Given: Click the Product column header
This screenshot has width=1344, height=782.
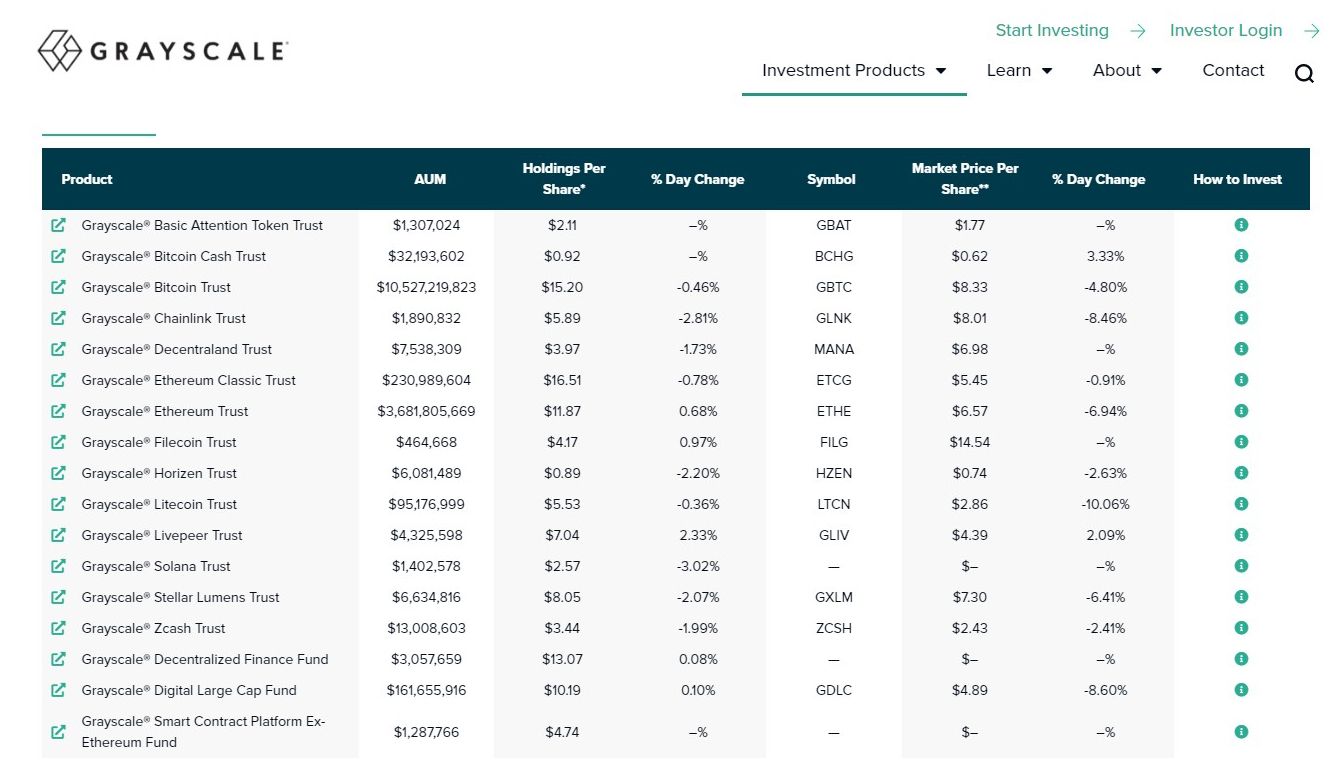Looking at the screenshot, I should point(87,179).
